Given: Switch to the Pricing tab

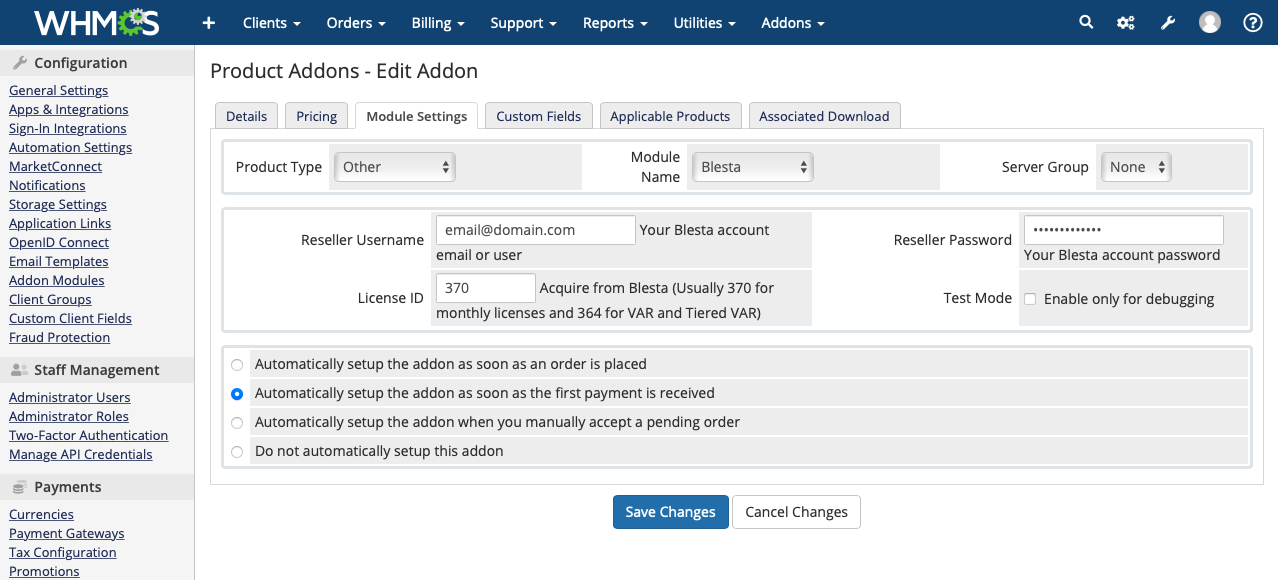Looking at the screenshot, I should 317,116.
